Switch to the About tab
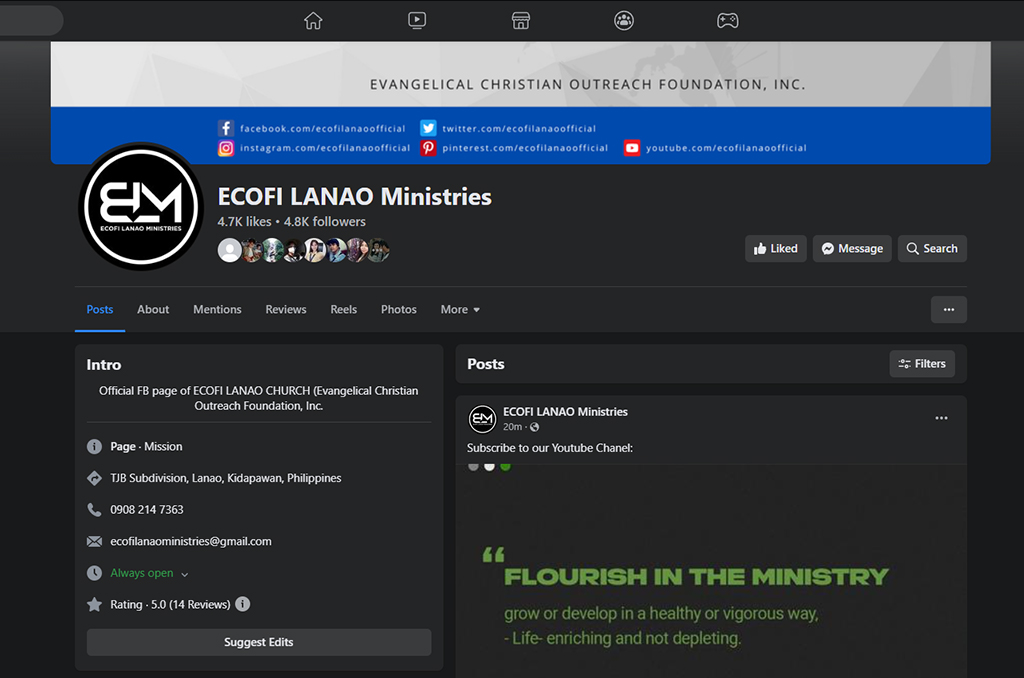The width and height of the screenshot is (1024, 678). click(x=153, y=310)
